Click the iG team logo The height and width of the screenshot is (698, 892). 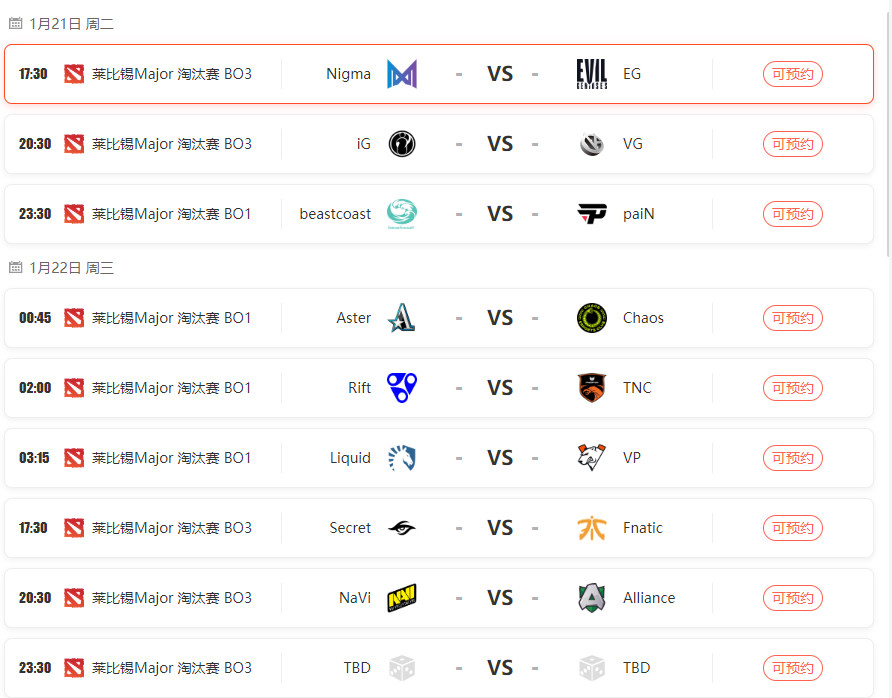[403, 143]
